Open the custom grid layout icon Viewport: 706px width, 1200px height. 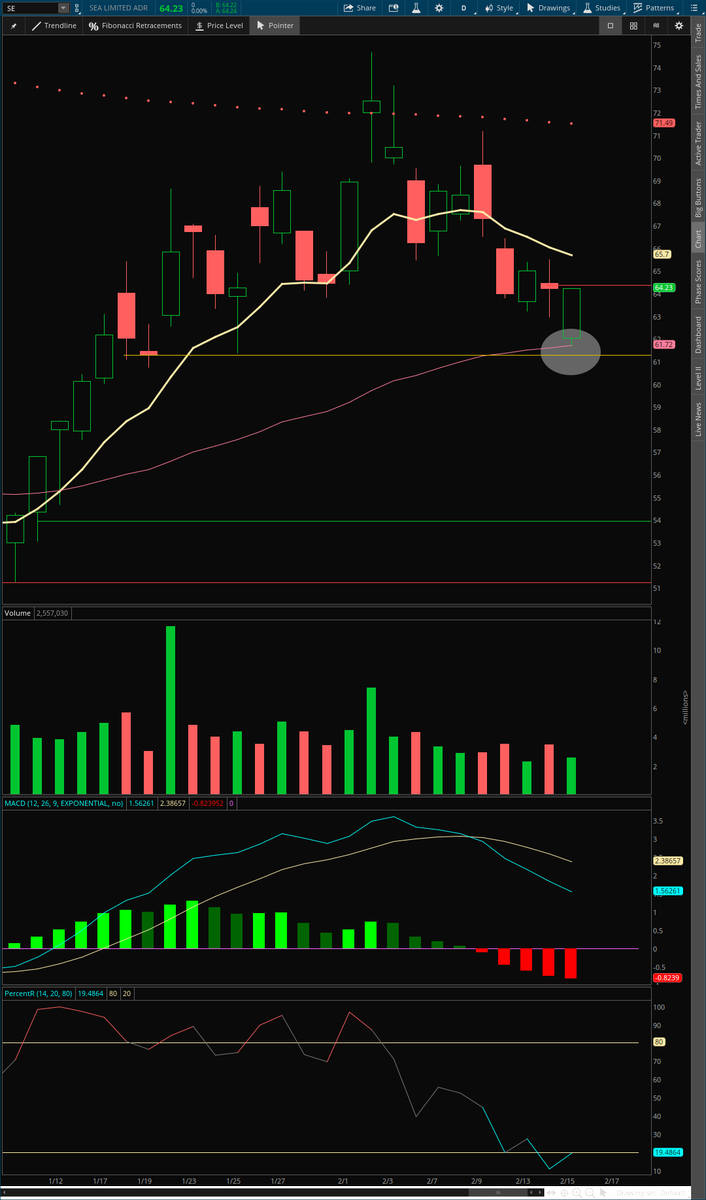(x=657, y=25)
